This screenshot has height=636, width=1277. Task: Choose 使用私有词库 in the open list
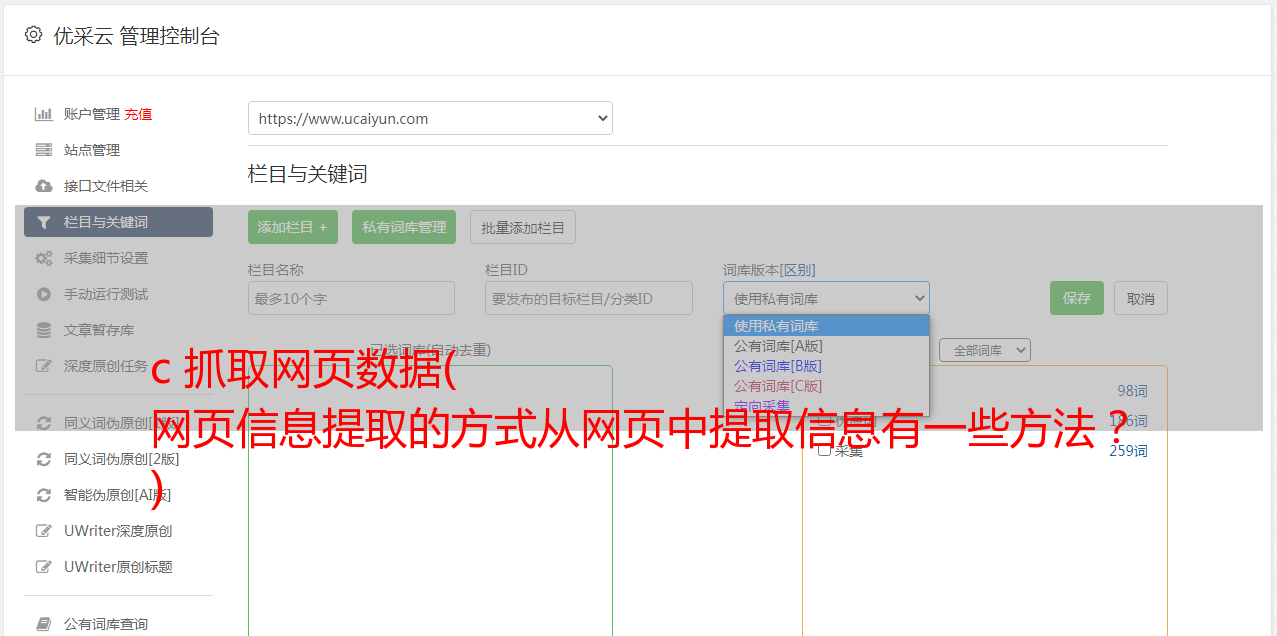pos(826,326)
